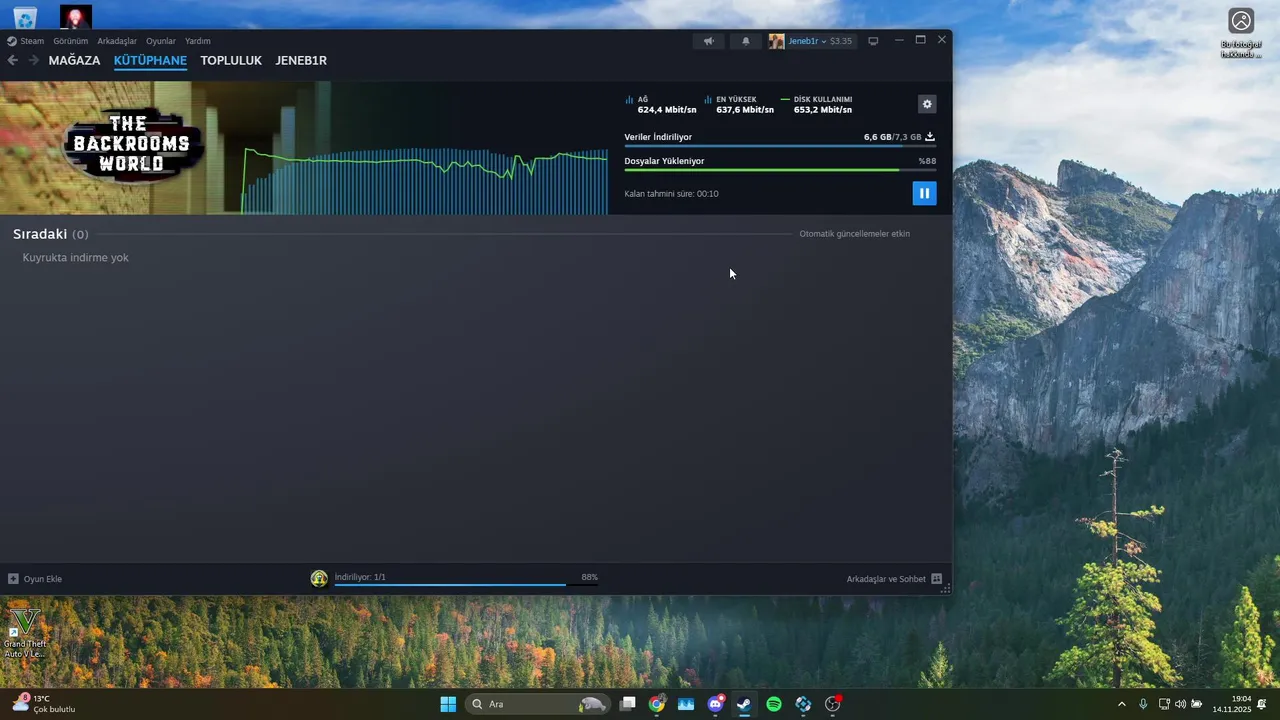1280x720 pixels.
Task: Click the taskbar Ara search box
Action: [x=538, y=704]
